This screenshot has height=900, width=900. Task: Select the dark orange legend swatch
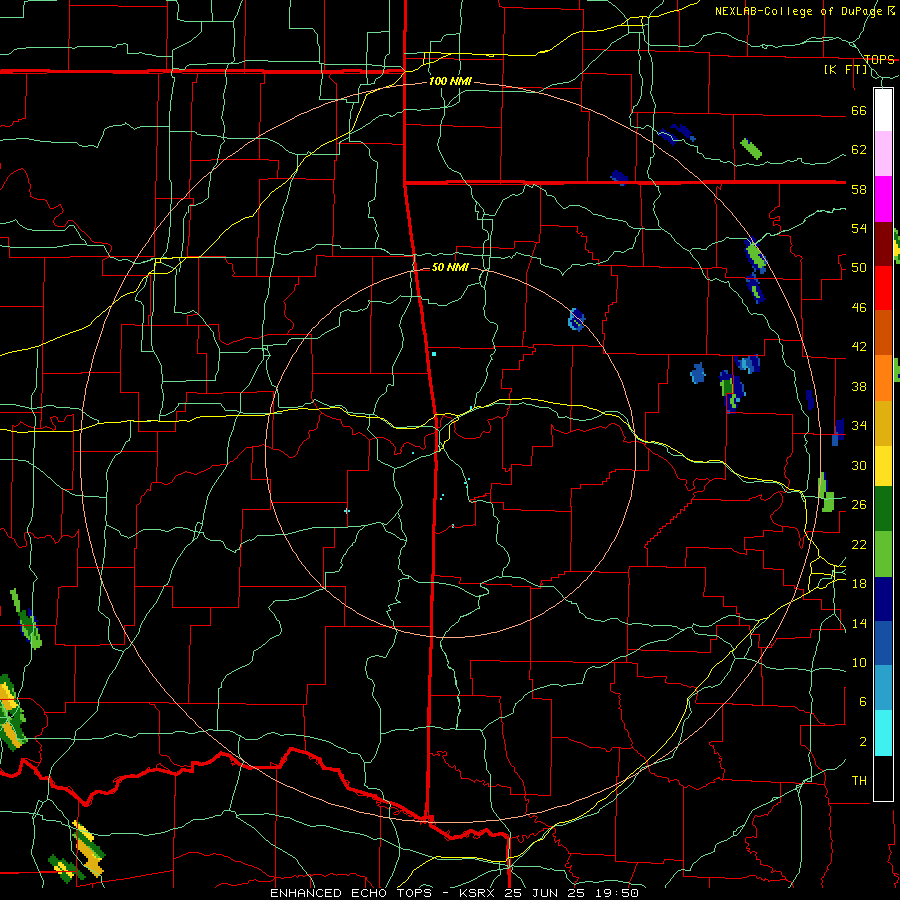pyautogui.click(x=883, y=333)
